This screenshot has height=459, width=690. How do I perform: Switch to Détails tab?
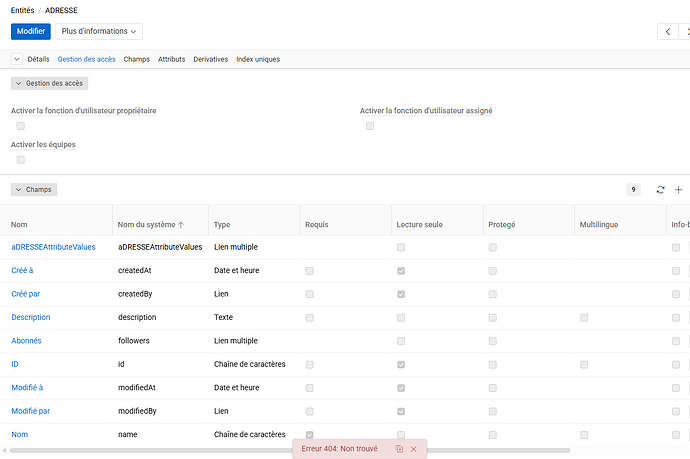(x=38, y=59)
